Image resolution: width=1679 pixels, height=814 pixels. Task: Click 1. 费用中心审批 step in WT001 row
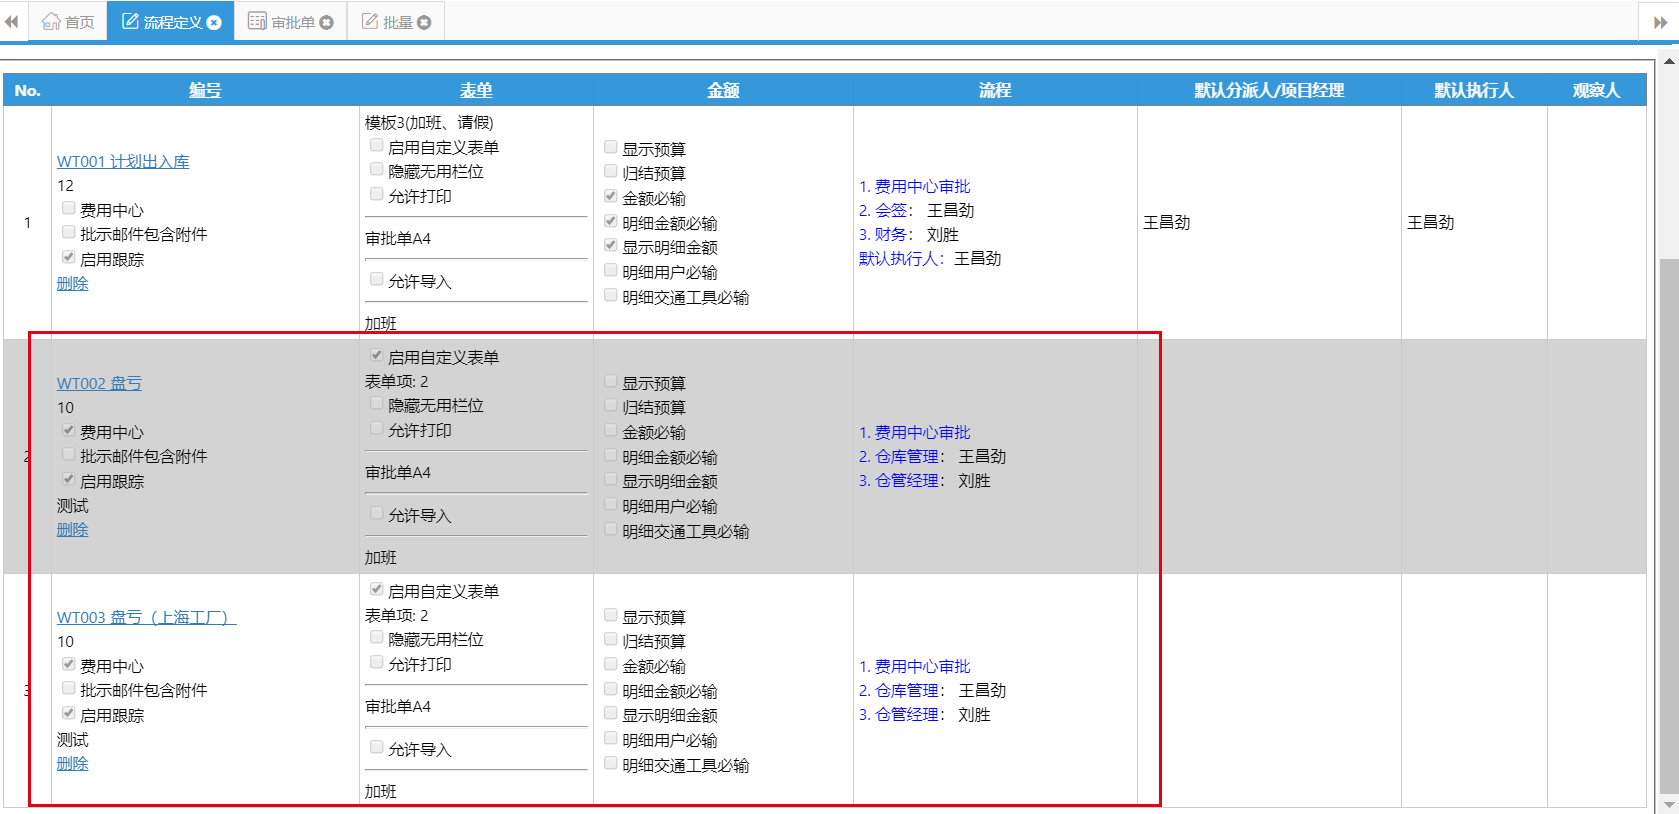point(915,186)
